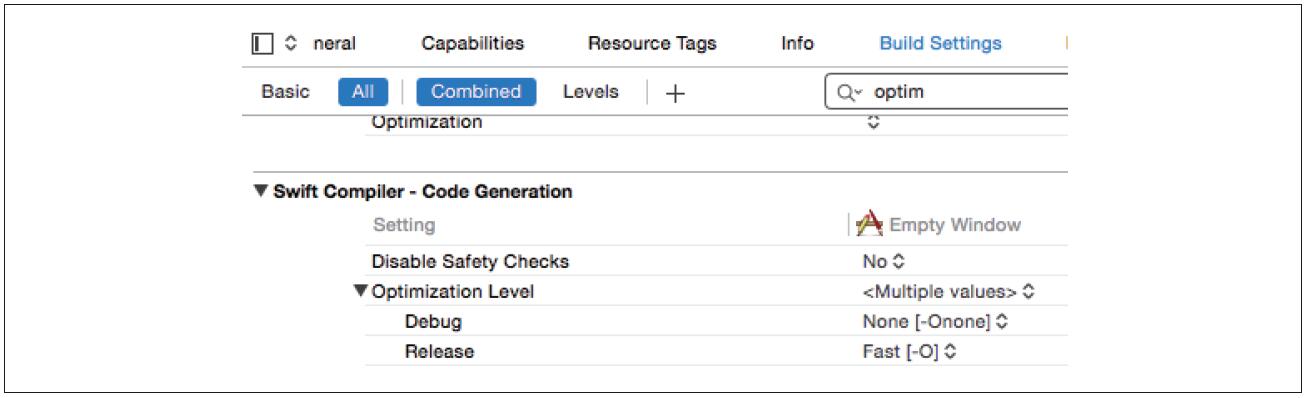1309x398 pixels.
Task: Show Basic build settings
Action: [x=285, y=92]
